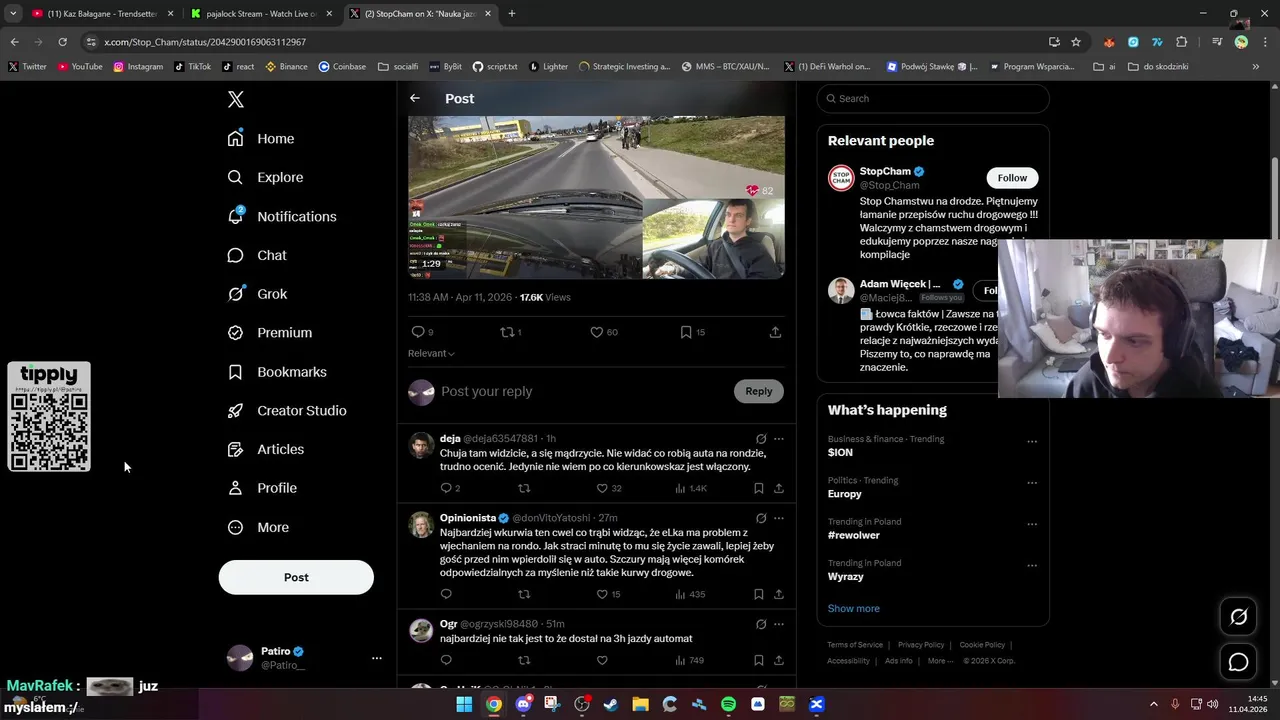This screenshot has width=1280, height=720.
Task: Click the X Search field
Action: [933, 98]
